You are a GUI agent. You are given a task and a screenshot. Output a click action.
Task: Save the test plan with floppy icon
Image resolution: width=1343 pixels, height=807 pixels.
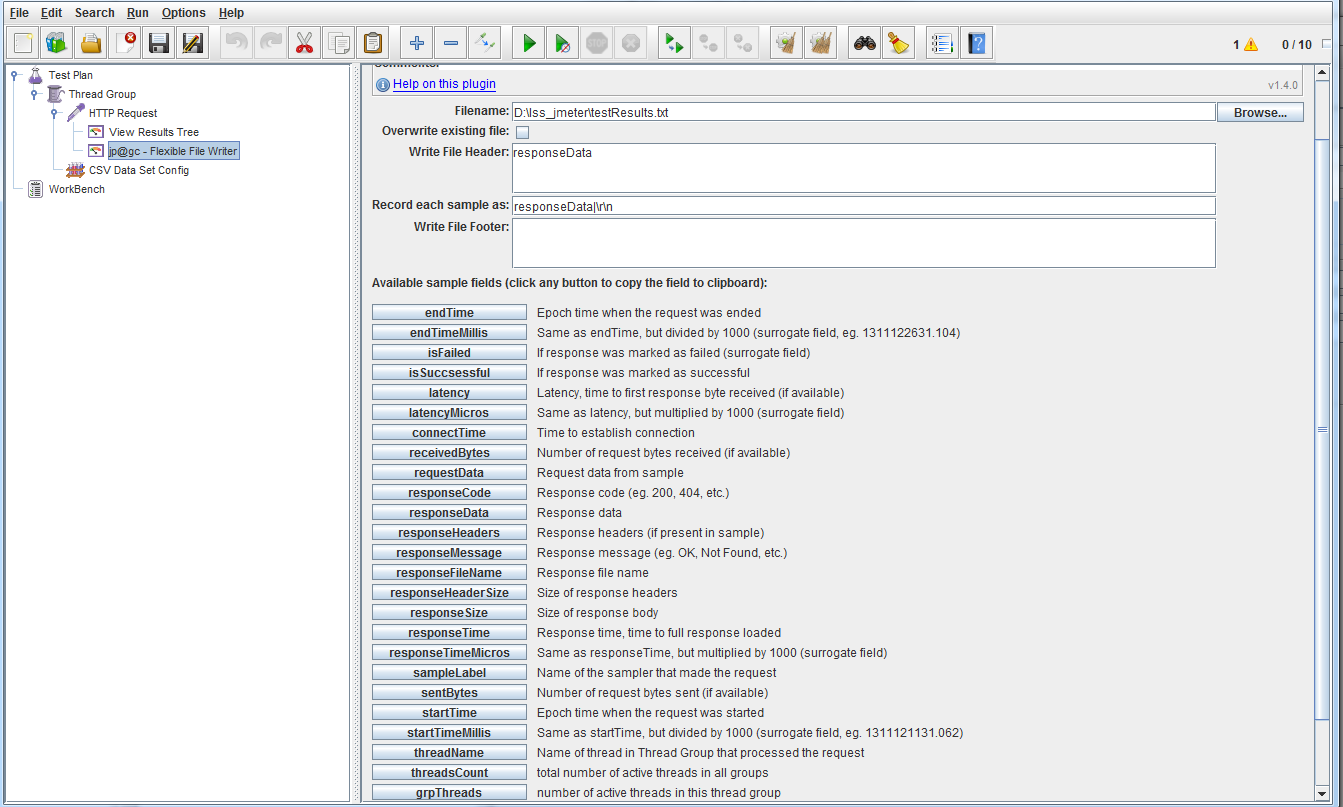tap(159, 43)
